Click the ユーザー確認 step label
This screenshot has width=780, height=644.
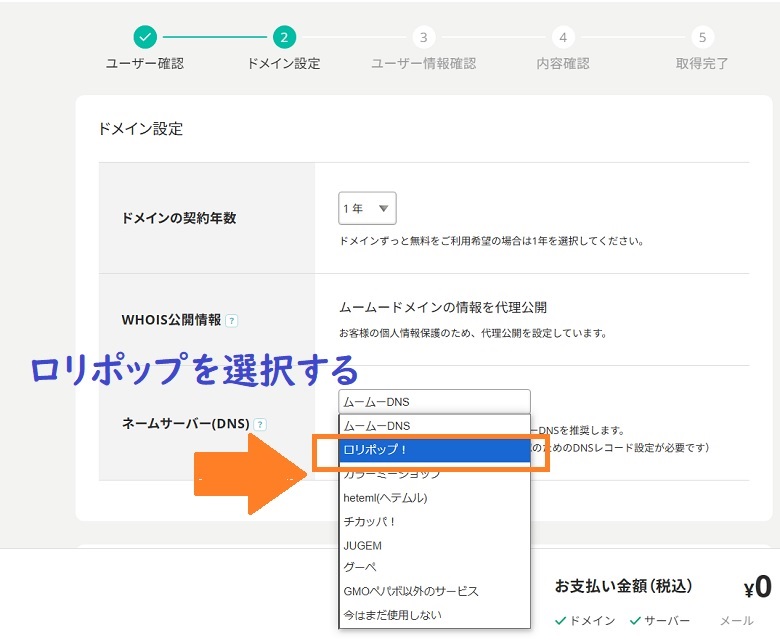[x=145, y=64]
